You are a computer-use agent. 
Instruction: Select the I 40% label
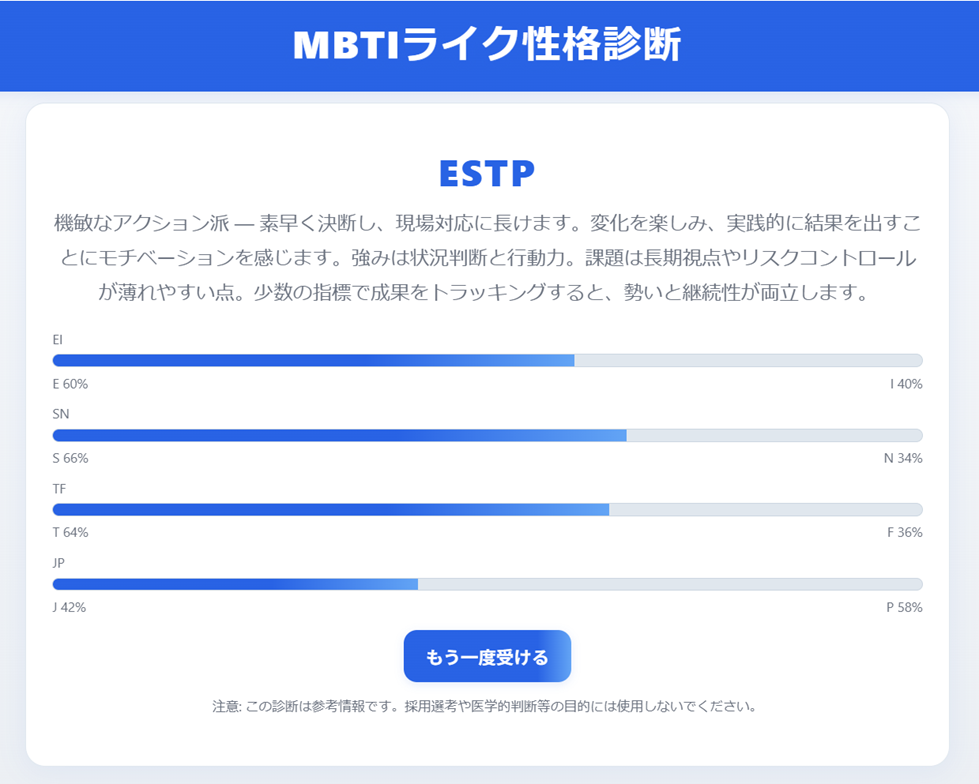(906, 384)
